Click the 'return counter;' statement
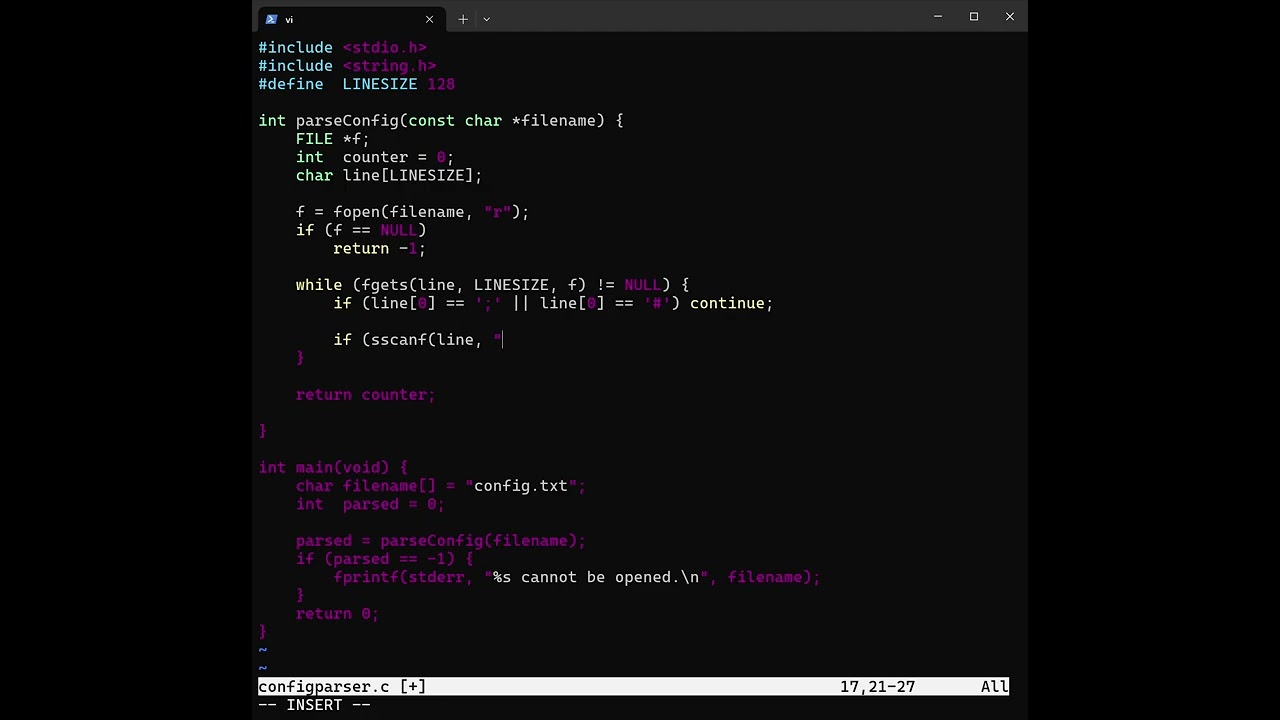1280x720 pixels. (365, 395)
